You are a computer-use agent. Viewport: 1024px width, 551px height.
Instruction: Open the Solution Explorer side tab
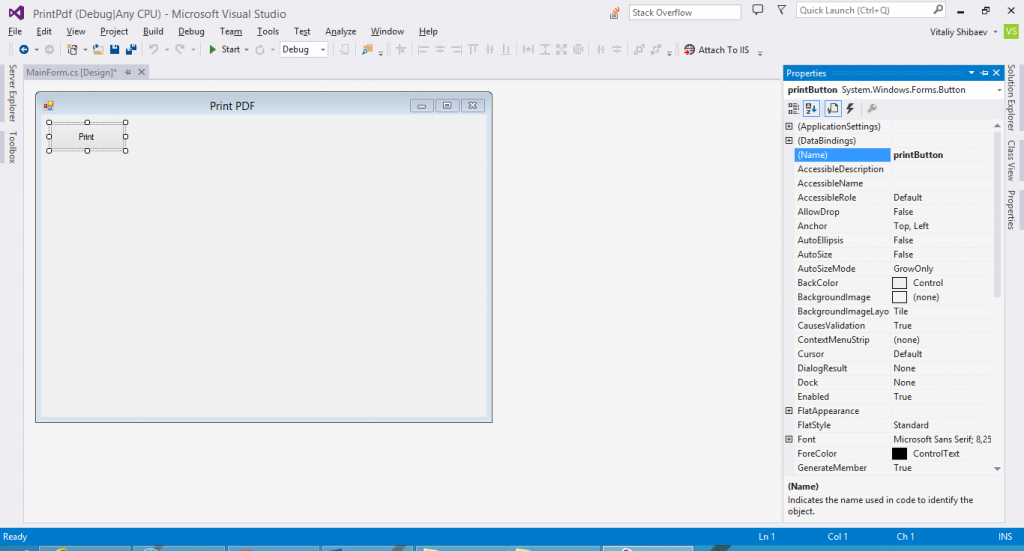1011,98
